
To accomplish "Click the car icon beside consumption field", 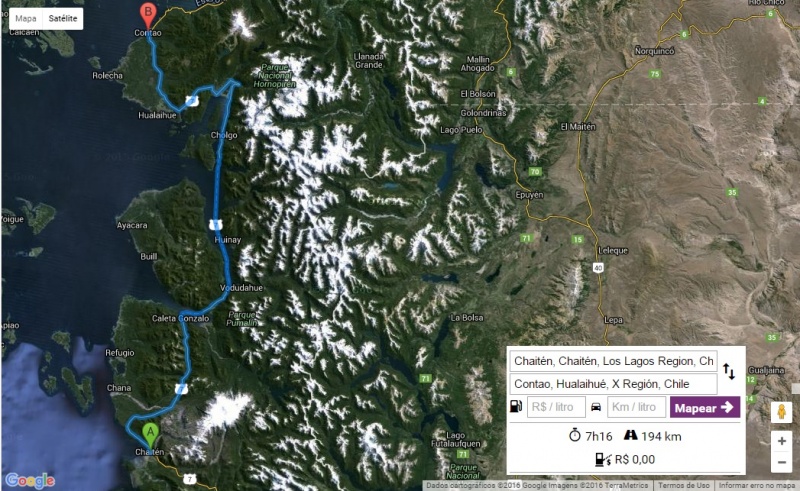I will pos(596,407).
